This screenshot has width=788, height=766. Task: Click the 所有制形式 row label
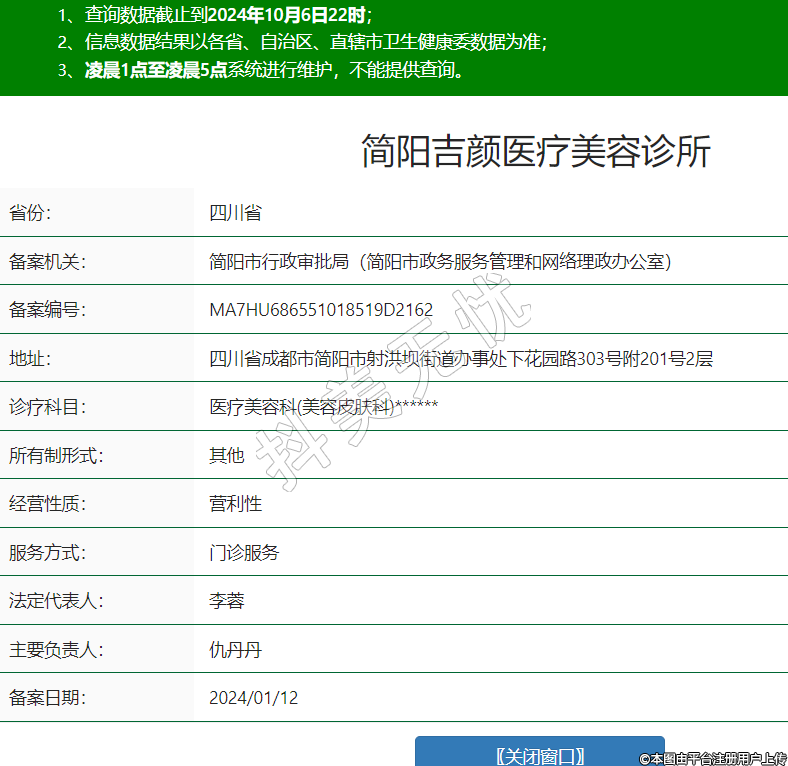pyautogui.click(x=56, y=456)
